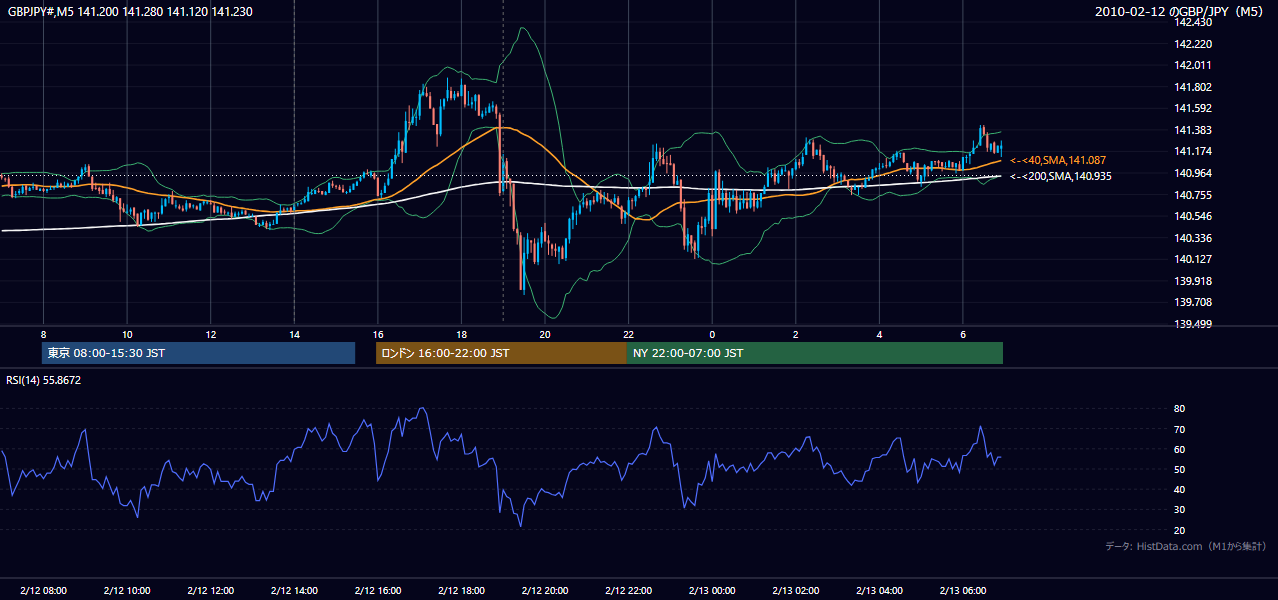Click the 2/12 22:00 date label
Image resolution: width=1278 pixels, height=600 pixels.
[628, 590]
